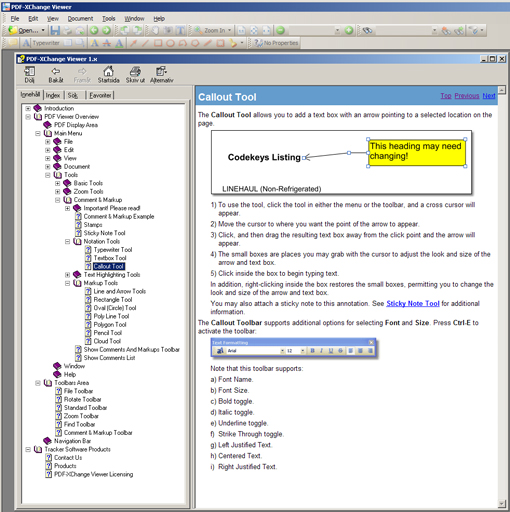The image size is (510, 512).
Task: Open the zoom level combo box dropdown
Action: click(337, 31)
